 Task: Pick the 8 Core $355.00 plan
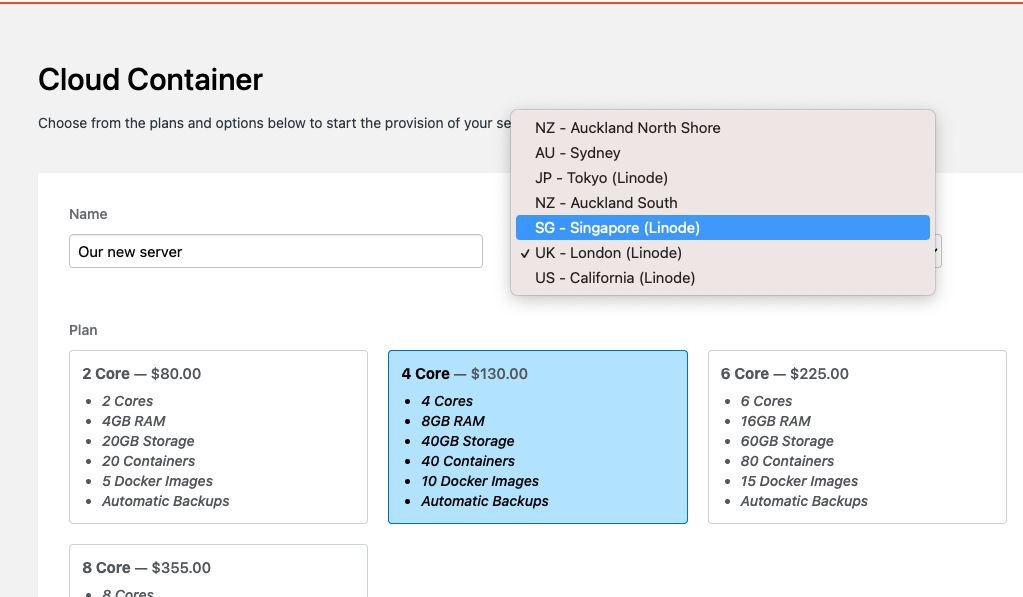coord(218,570)
